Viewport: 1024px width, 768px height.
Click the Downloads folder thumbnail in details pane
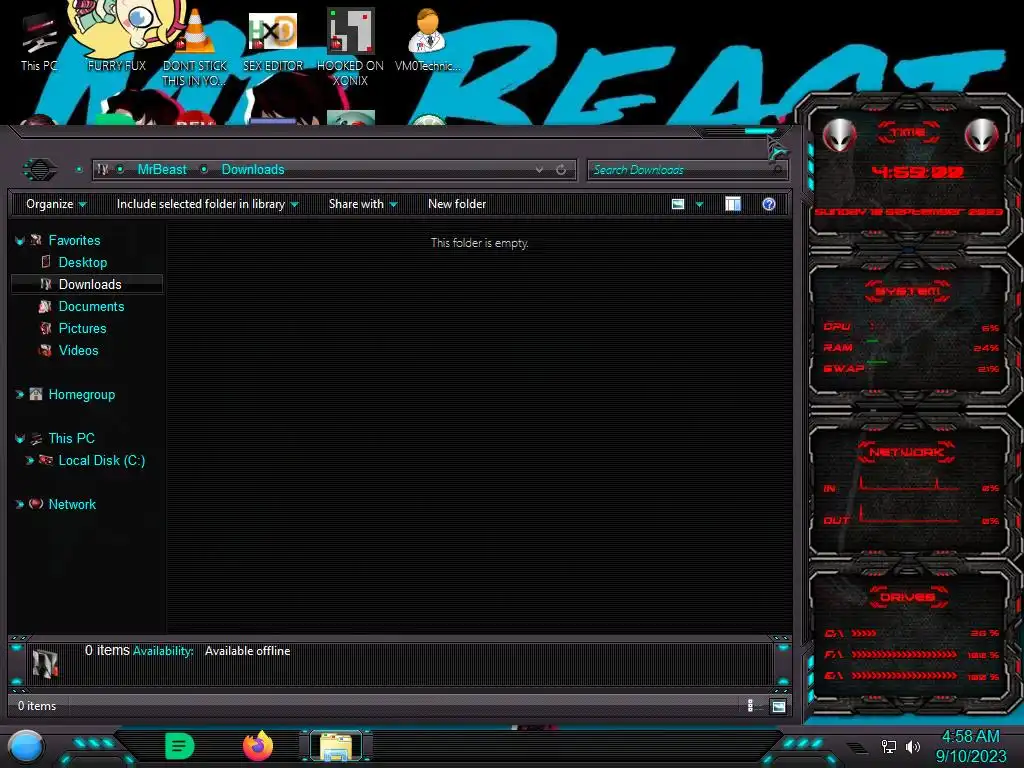pyautogui.click(x=45, y=663)
